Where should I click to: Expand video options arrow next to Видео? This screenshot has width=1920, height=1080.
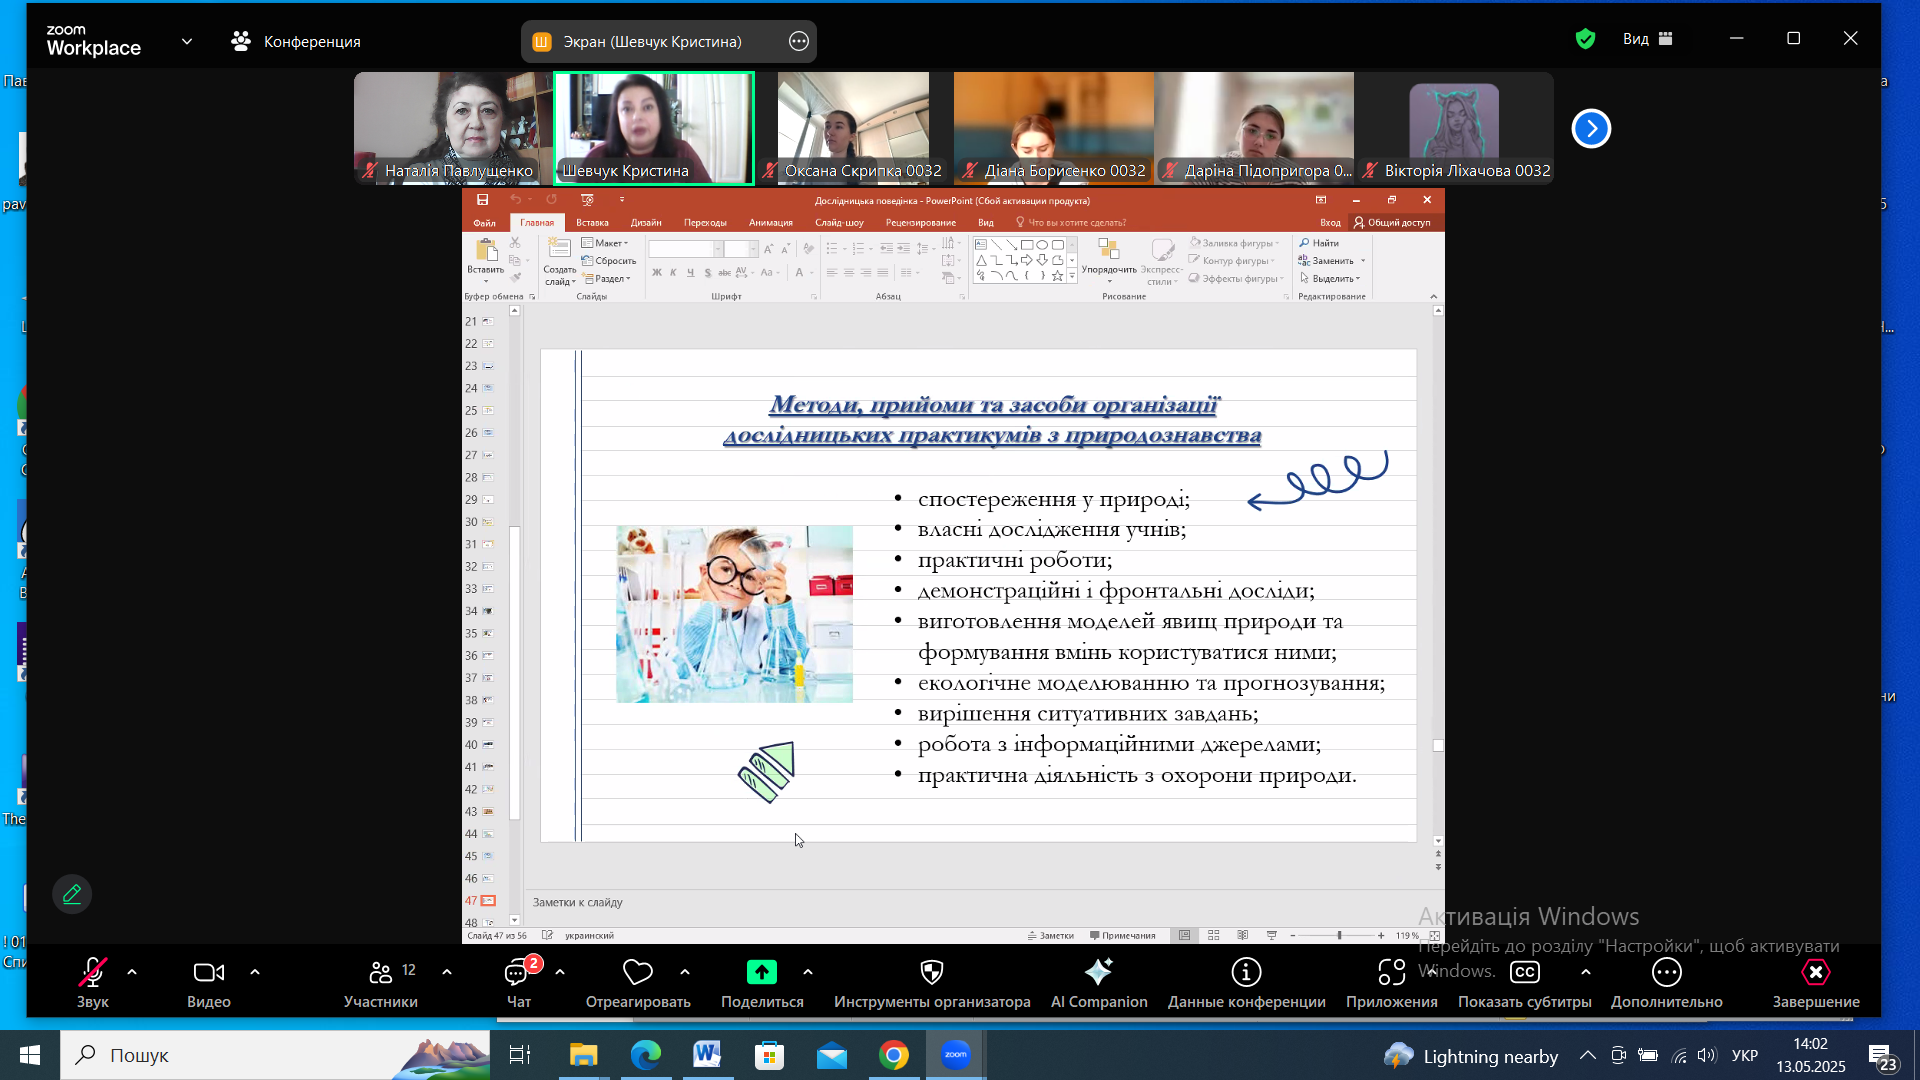[255, 972]
